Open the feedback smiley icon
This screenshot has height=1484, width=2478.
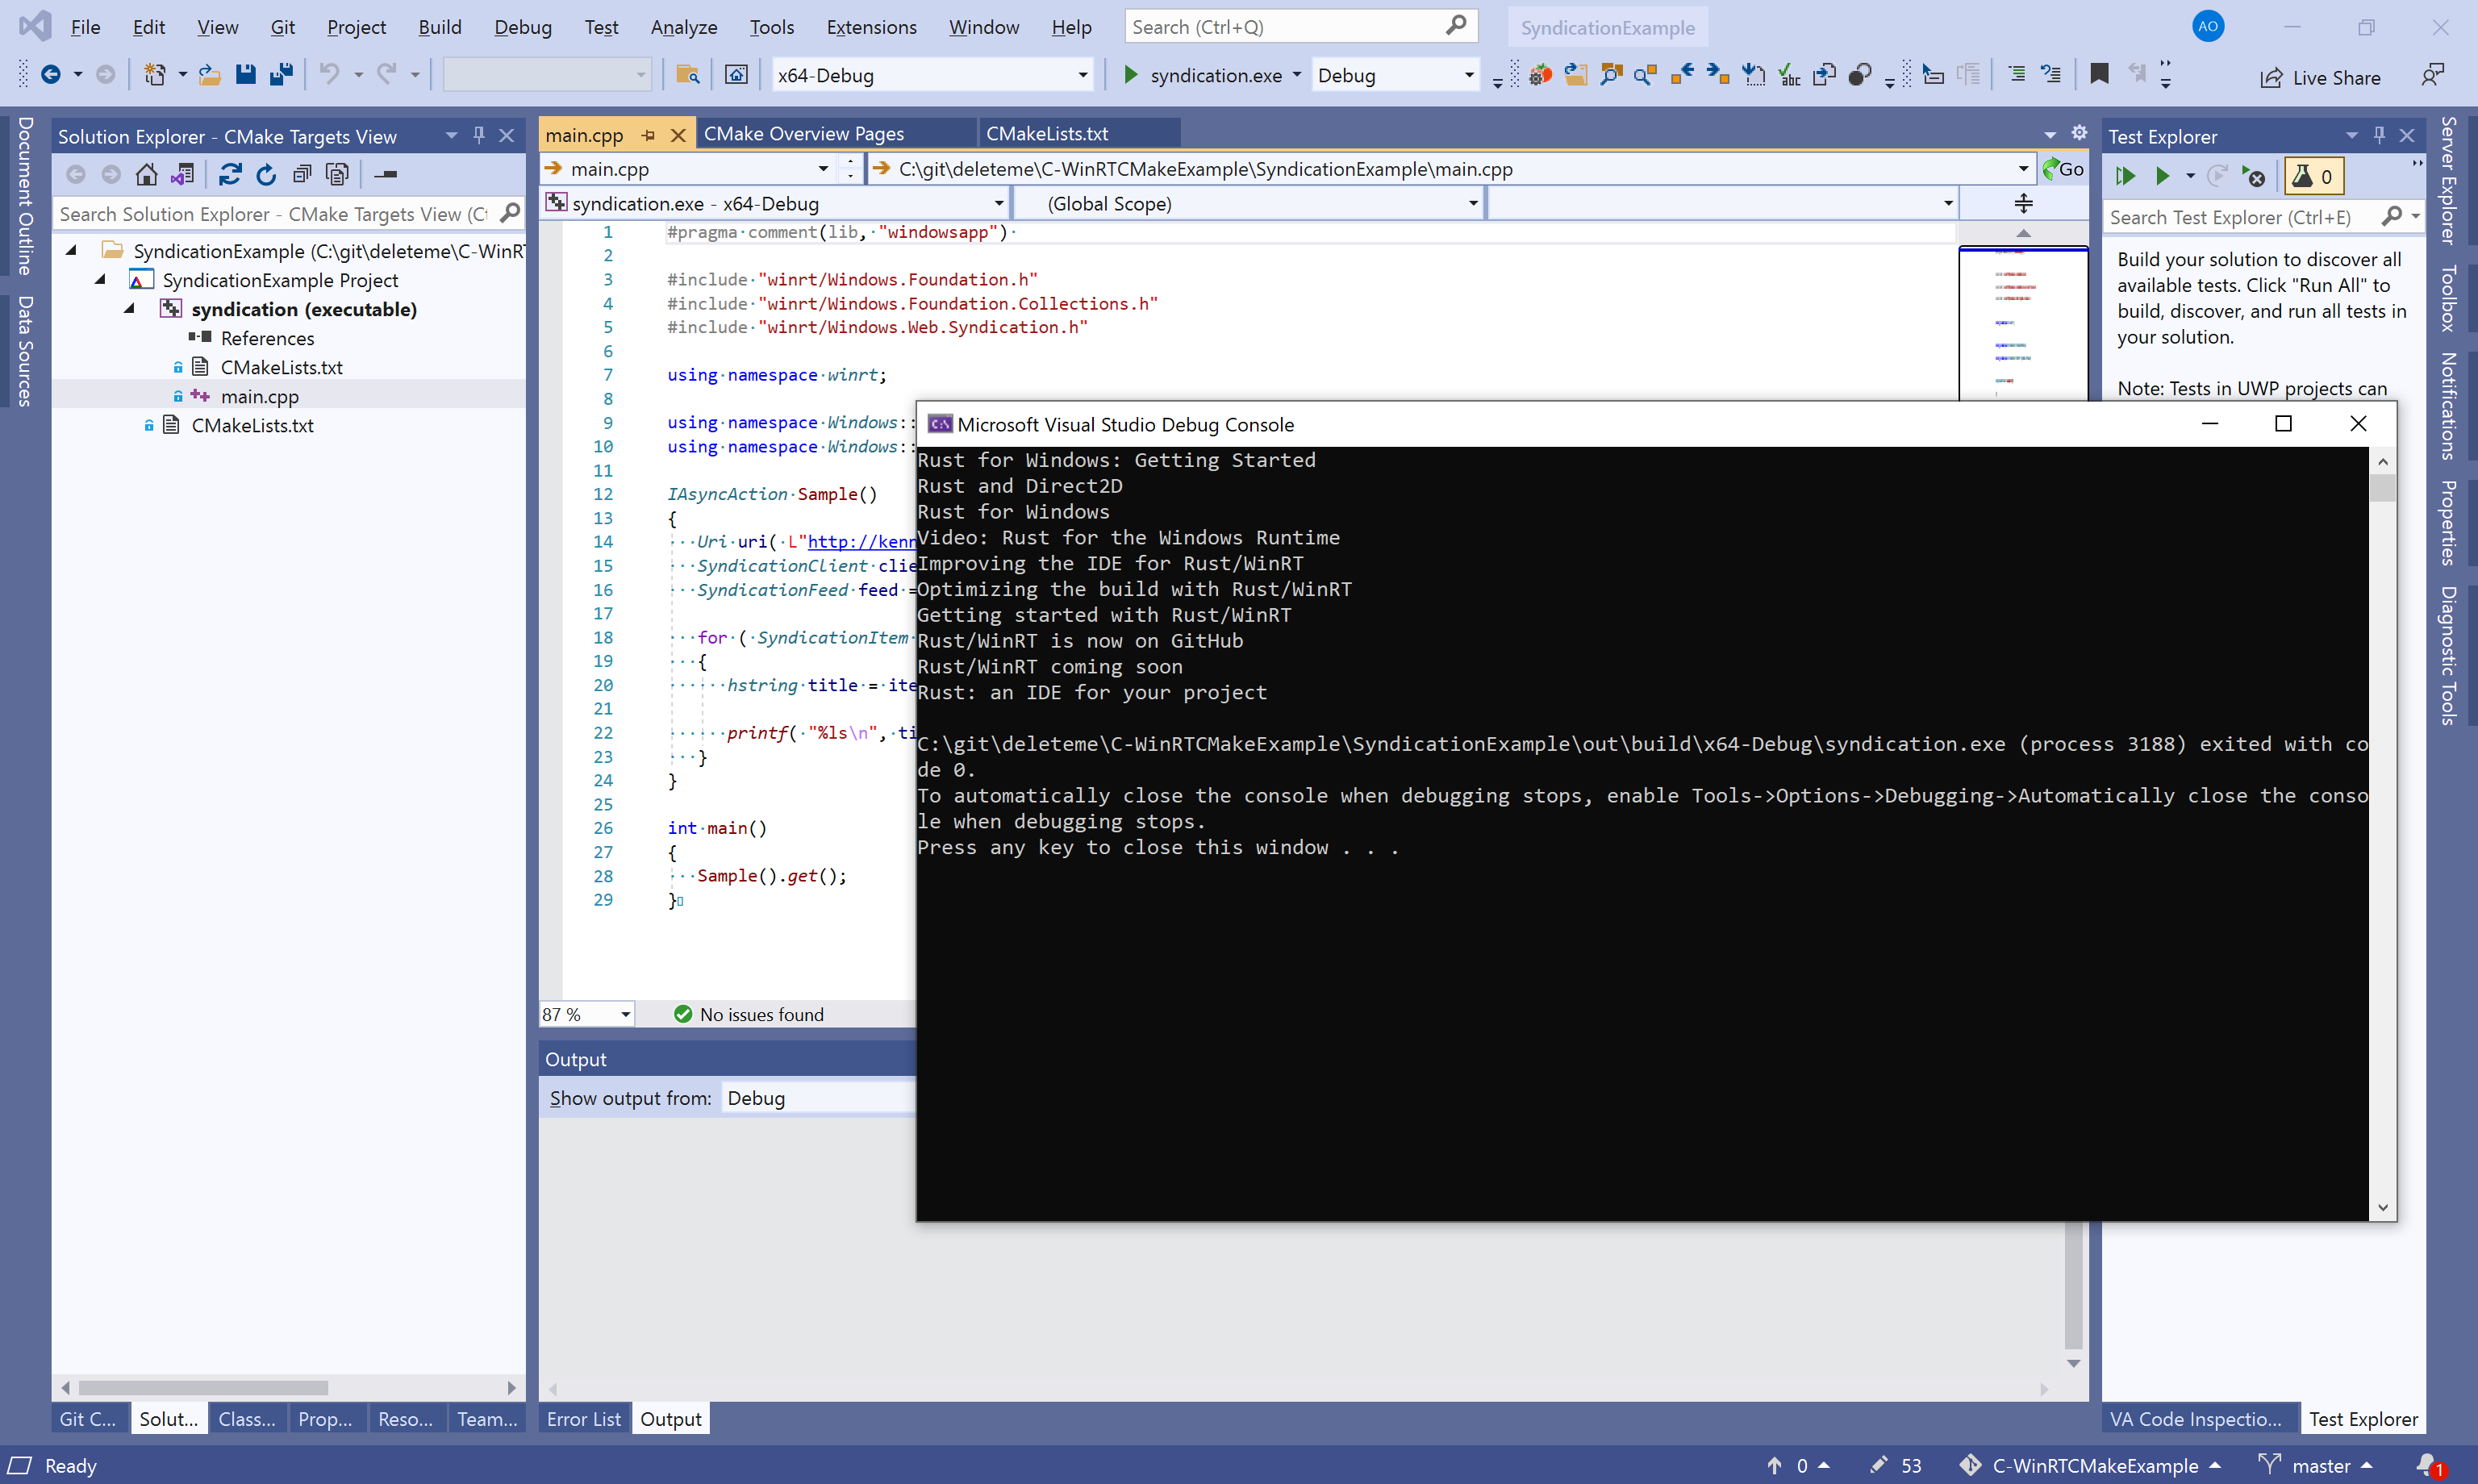(x=2432, y=73)
